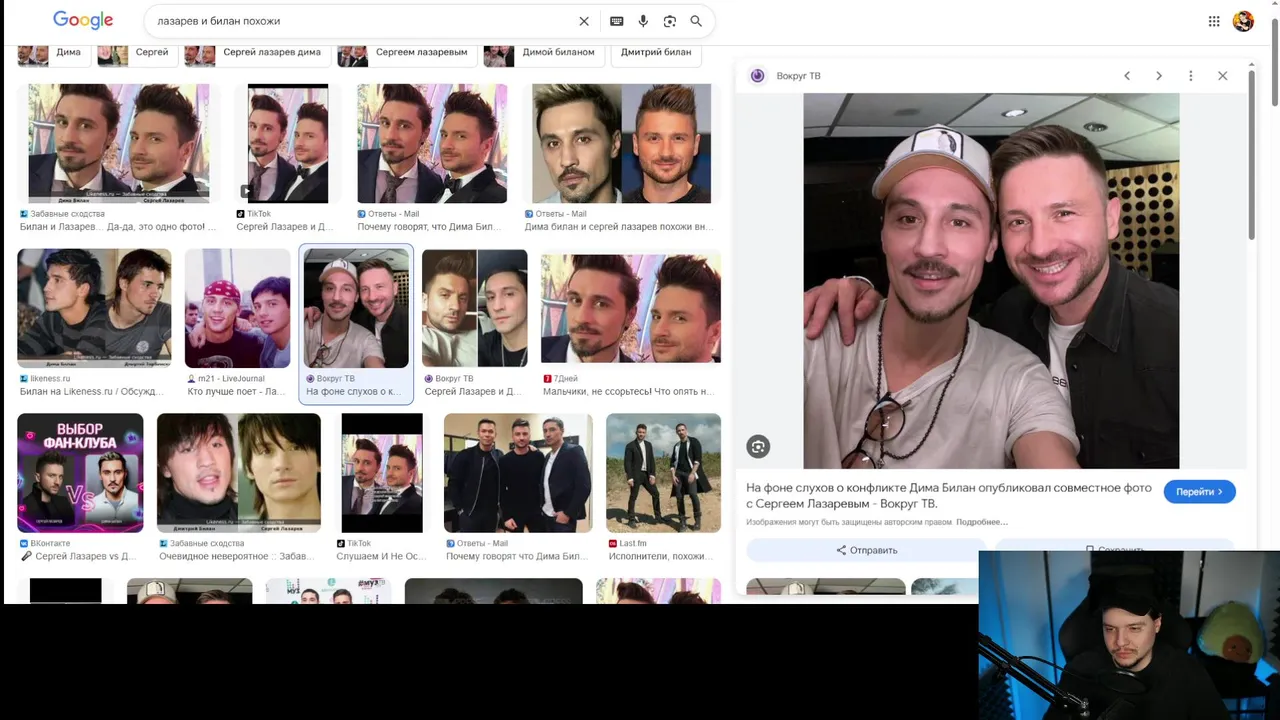Open the on-screen keyboard input tool
Viewport: 1280px width, 720px height.
[x=617, y=21]
